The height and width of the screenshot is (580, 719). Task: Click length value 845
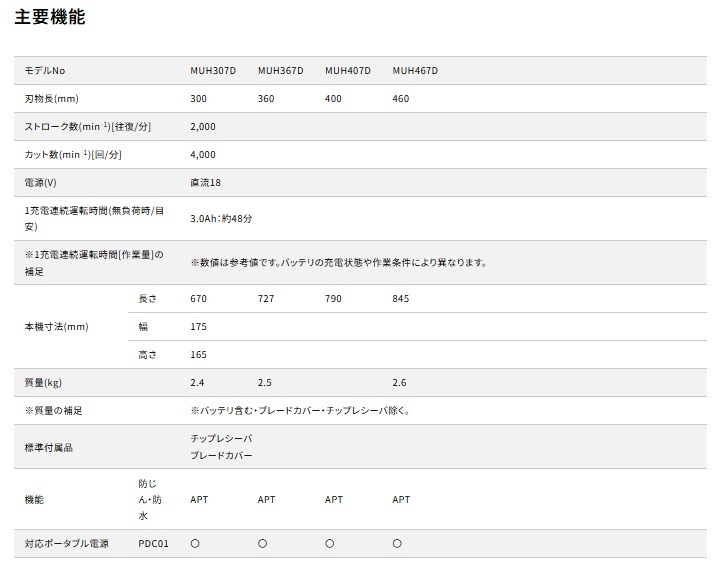(x=400, y=298)
